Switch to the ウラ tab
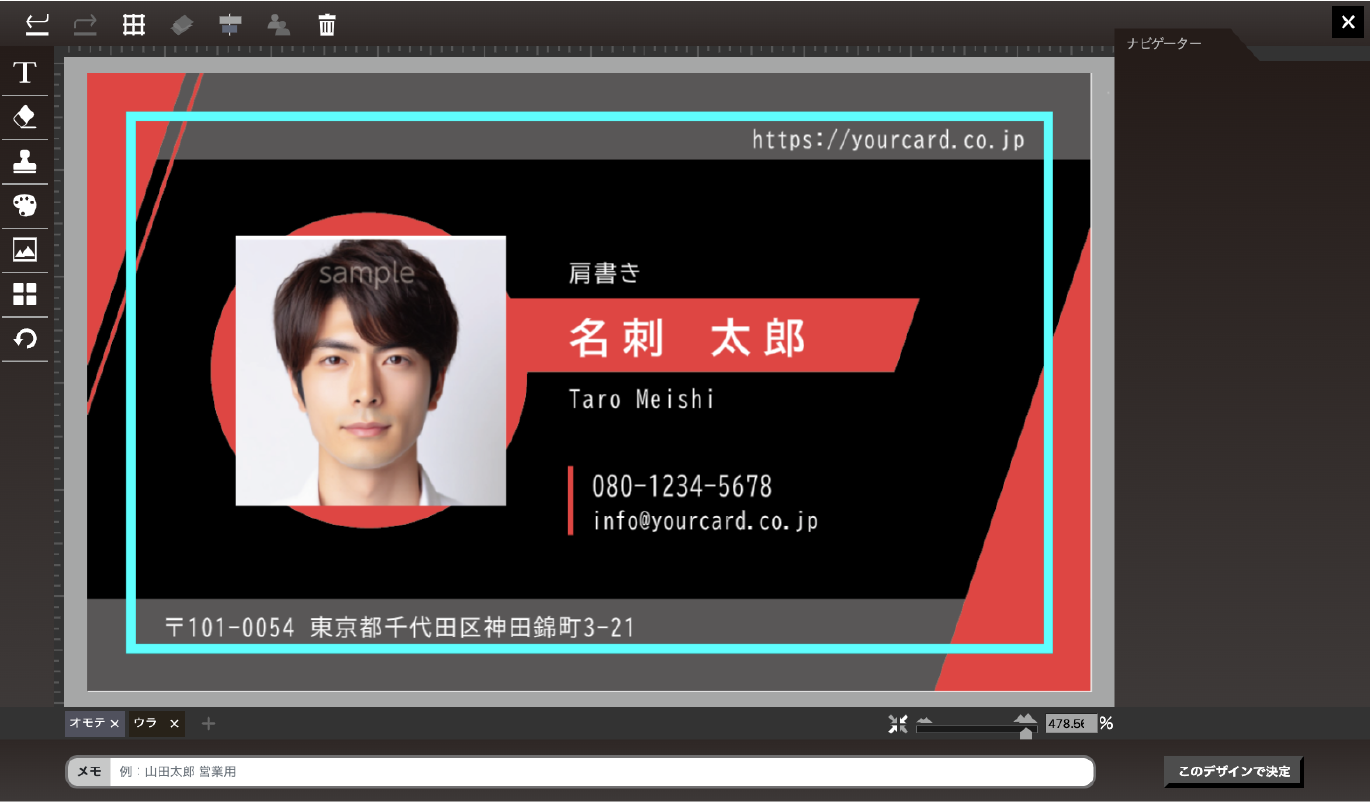 pyautogui.click(x=146, y=723)
